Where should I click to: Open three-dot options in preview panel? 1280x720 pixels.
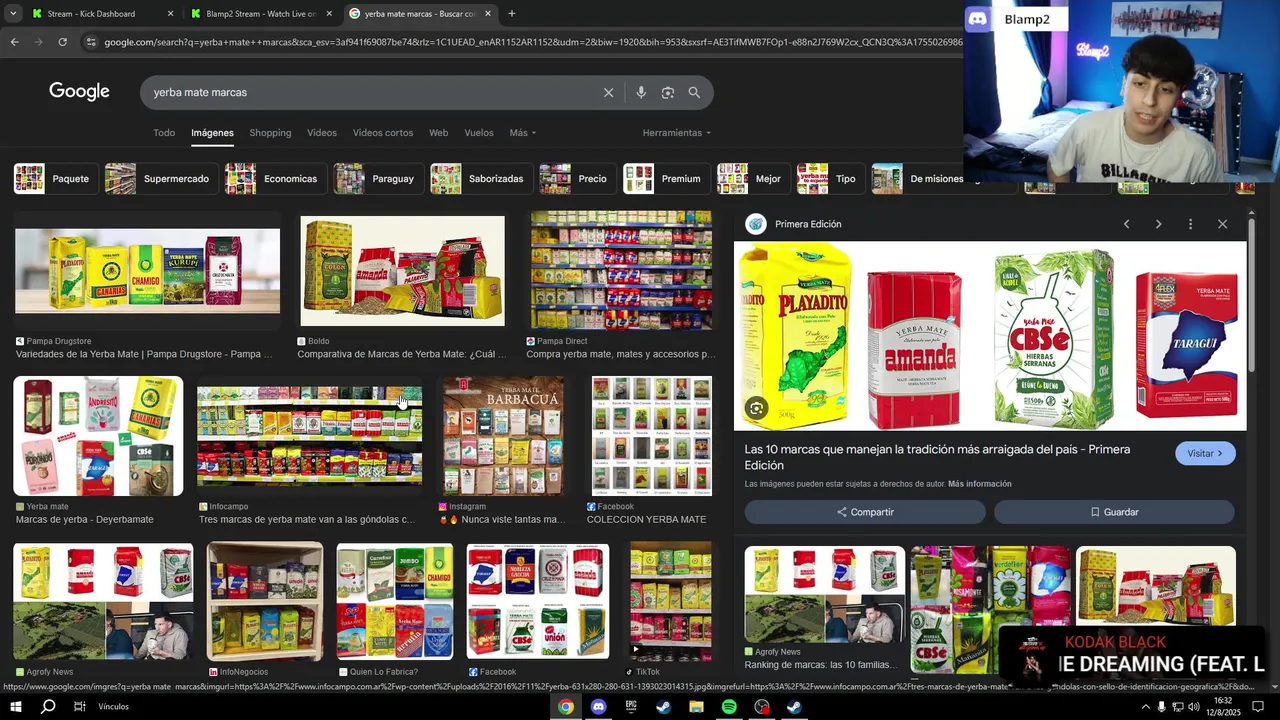tap(1190, 224)
